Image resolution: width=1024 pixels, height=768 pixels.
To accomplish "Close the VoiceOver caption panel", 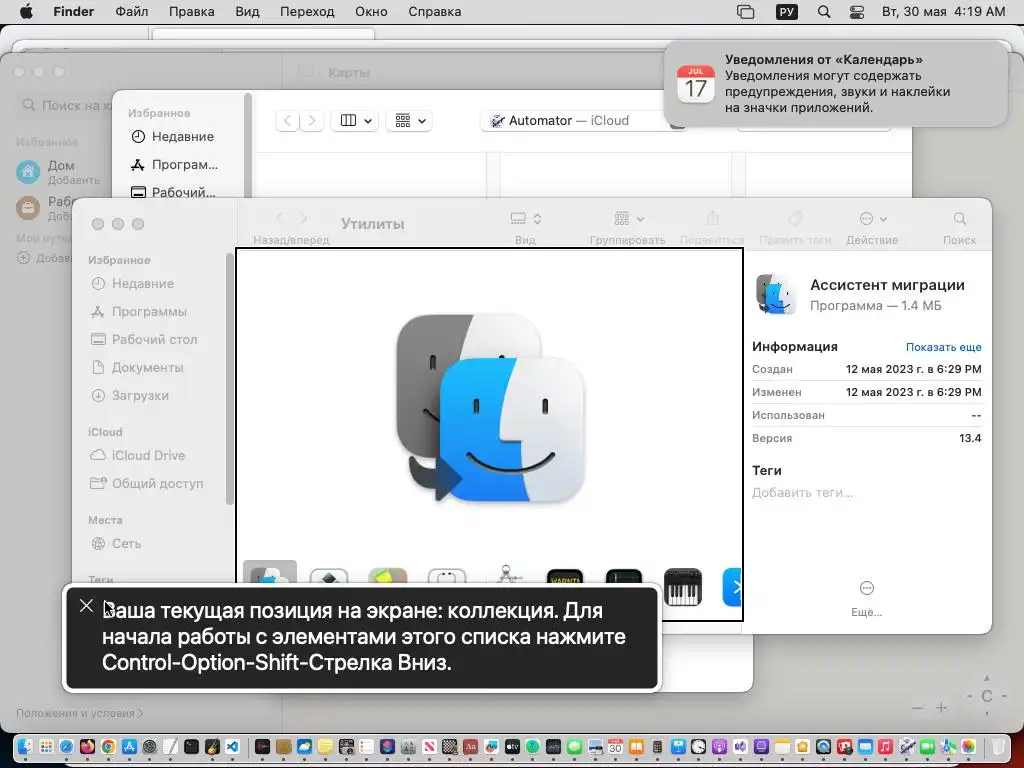I will click(x=86, y=605).
